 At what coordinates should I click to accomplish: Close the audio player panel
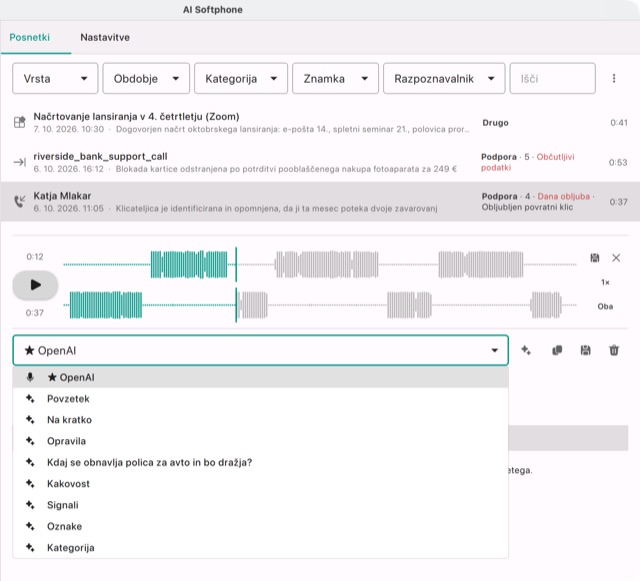click(616, 258)
